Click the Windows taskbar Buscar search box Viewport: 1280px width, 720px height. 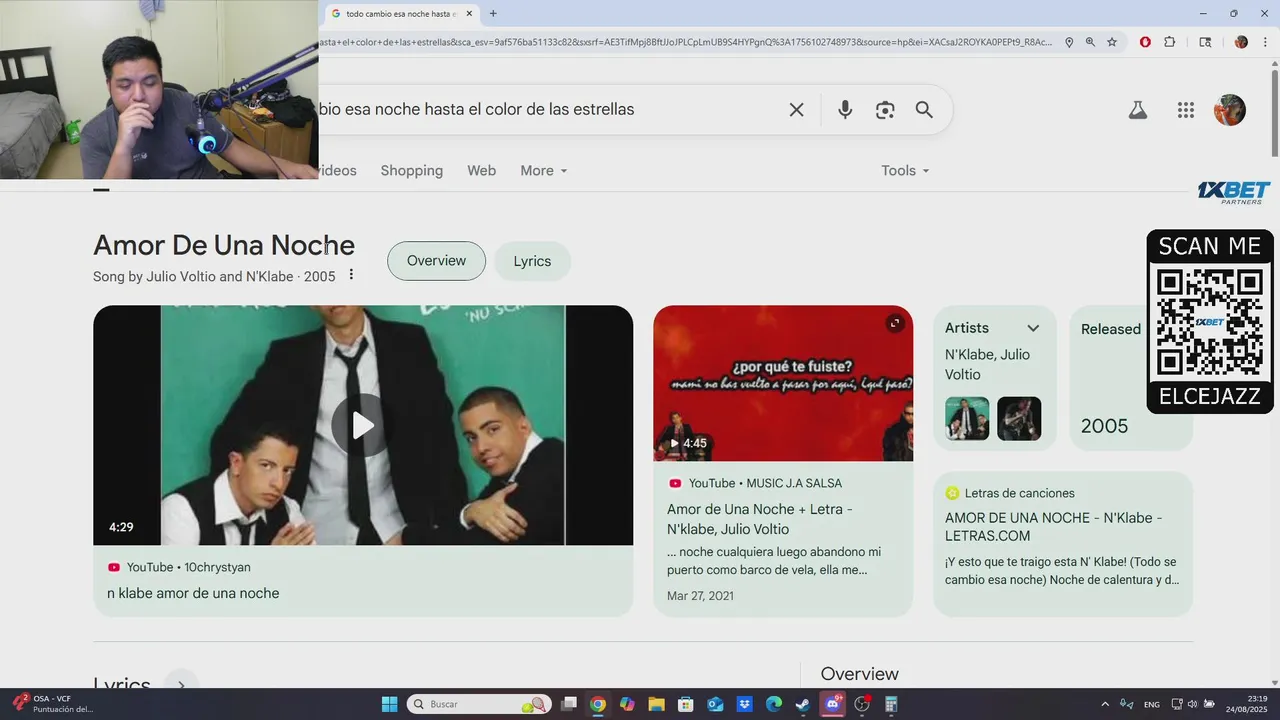(x=480, y=704)
